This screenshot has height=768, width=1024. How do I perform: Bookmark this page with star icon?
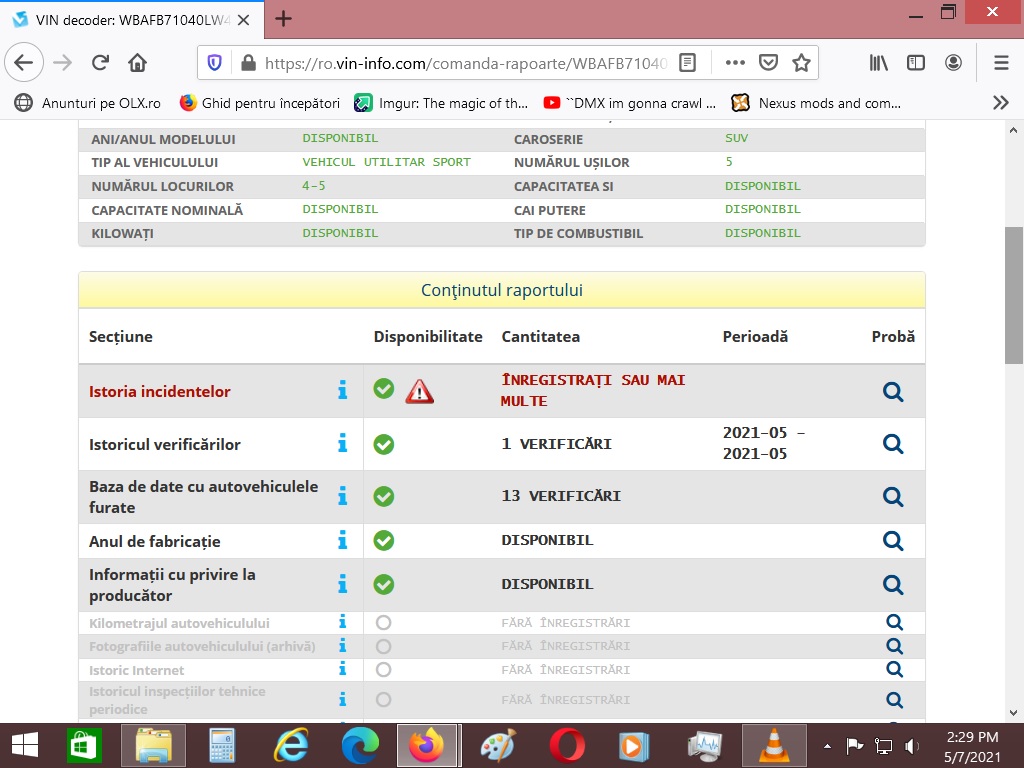point(801,63)
